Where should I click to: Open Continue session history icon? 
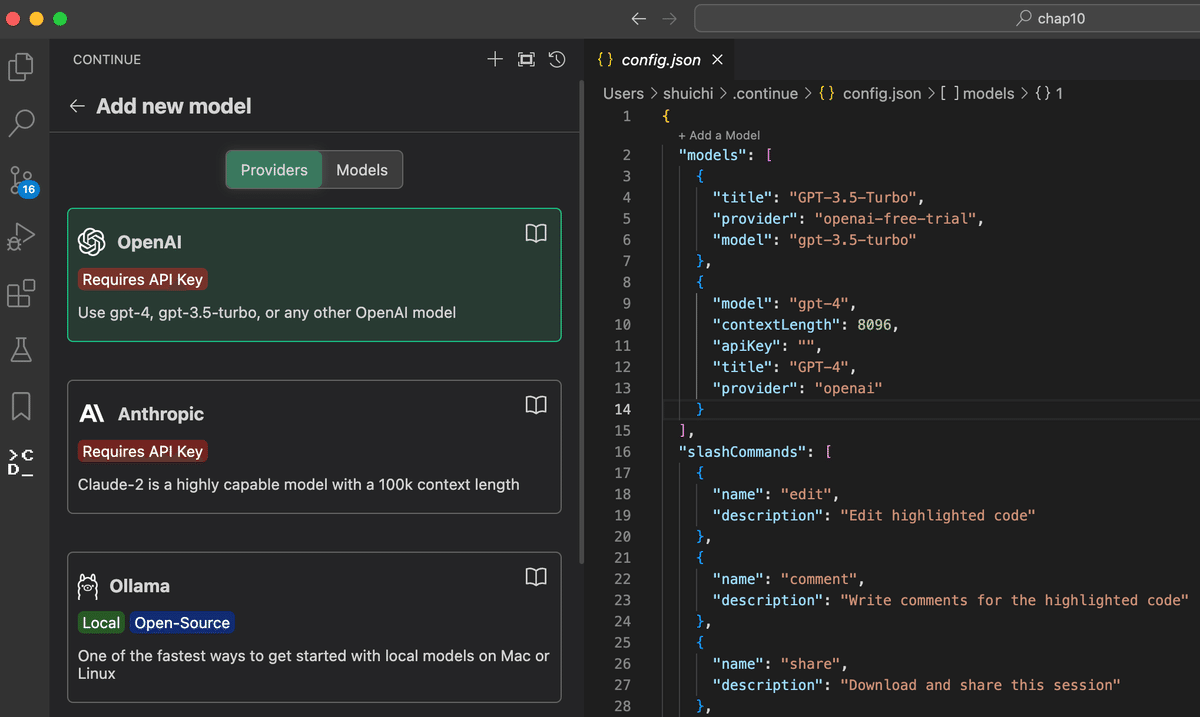pos(557,60)
